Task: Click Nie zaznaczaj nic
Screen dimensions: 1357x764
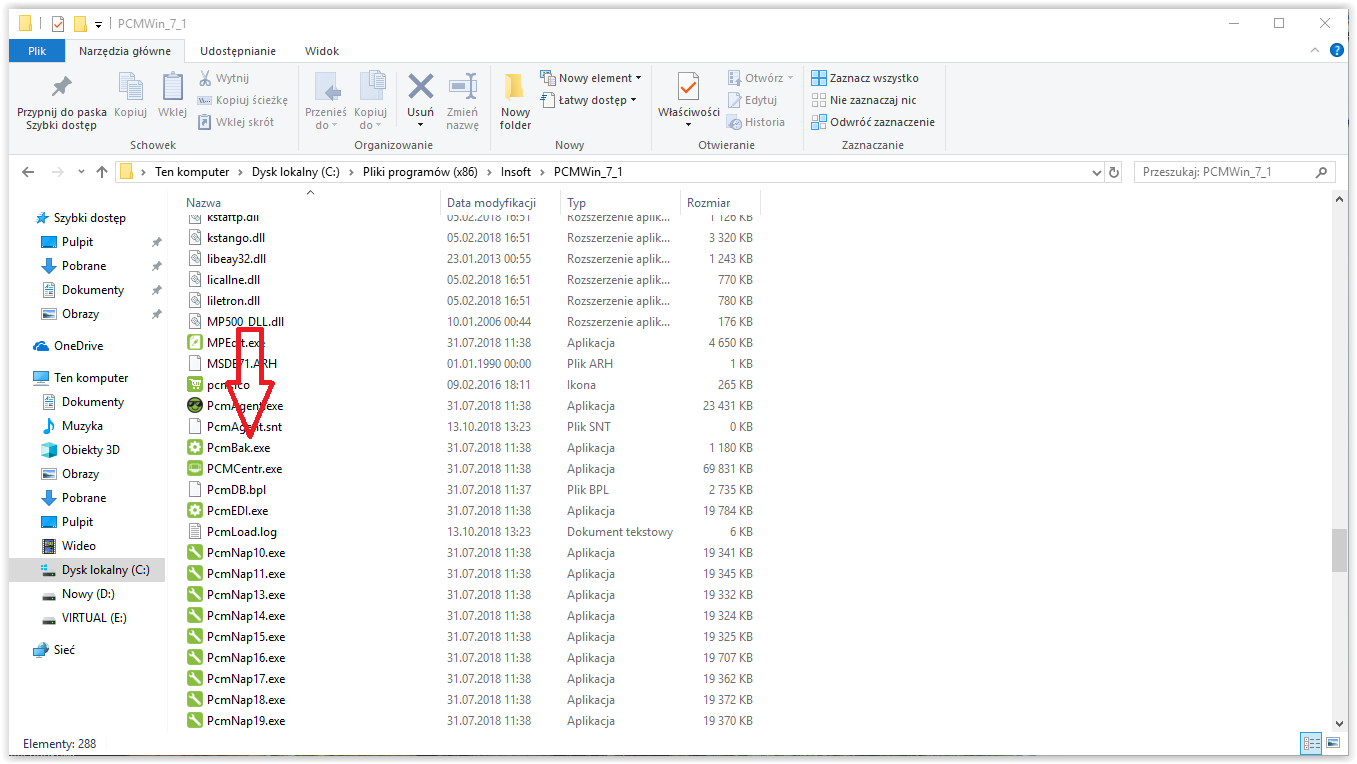Action: click(864, 100)
